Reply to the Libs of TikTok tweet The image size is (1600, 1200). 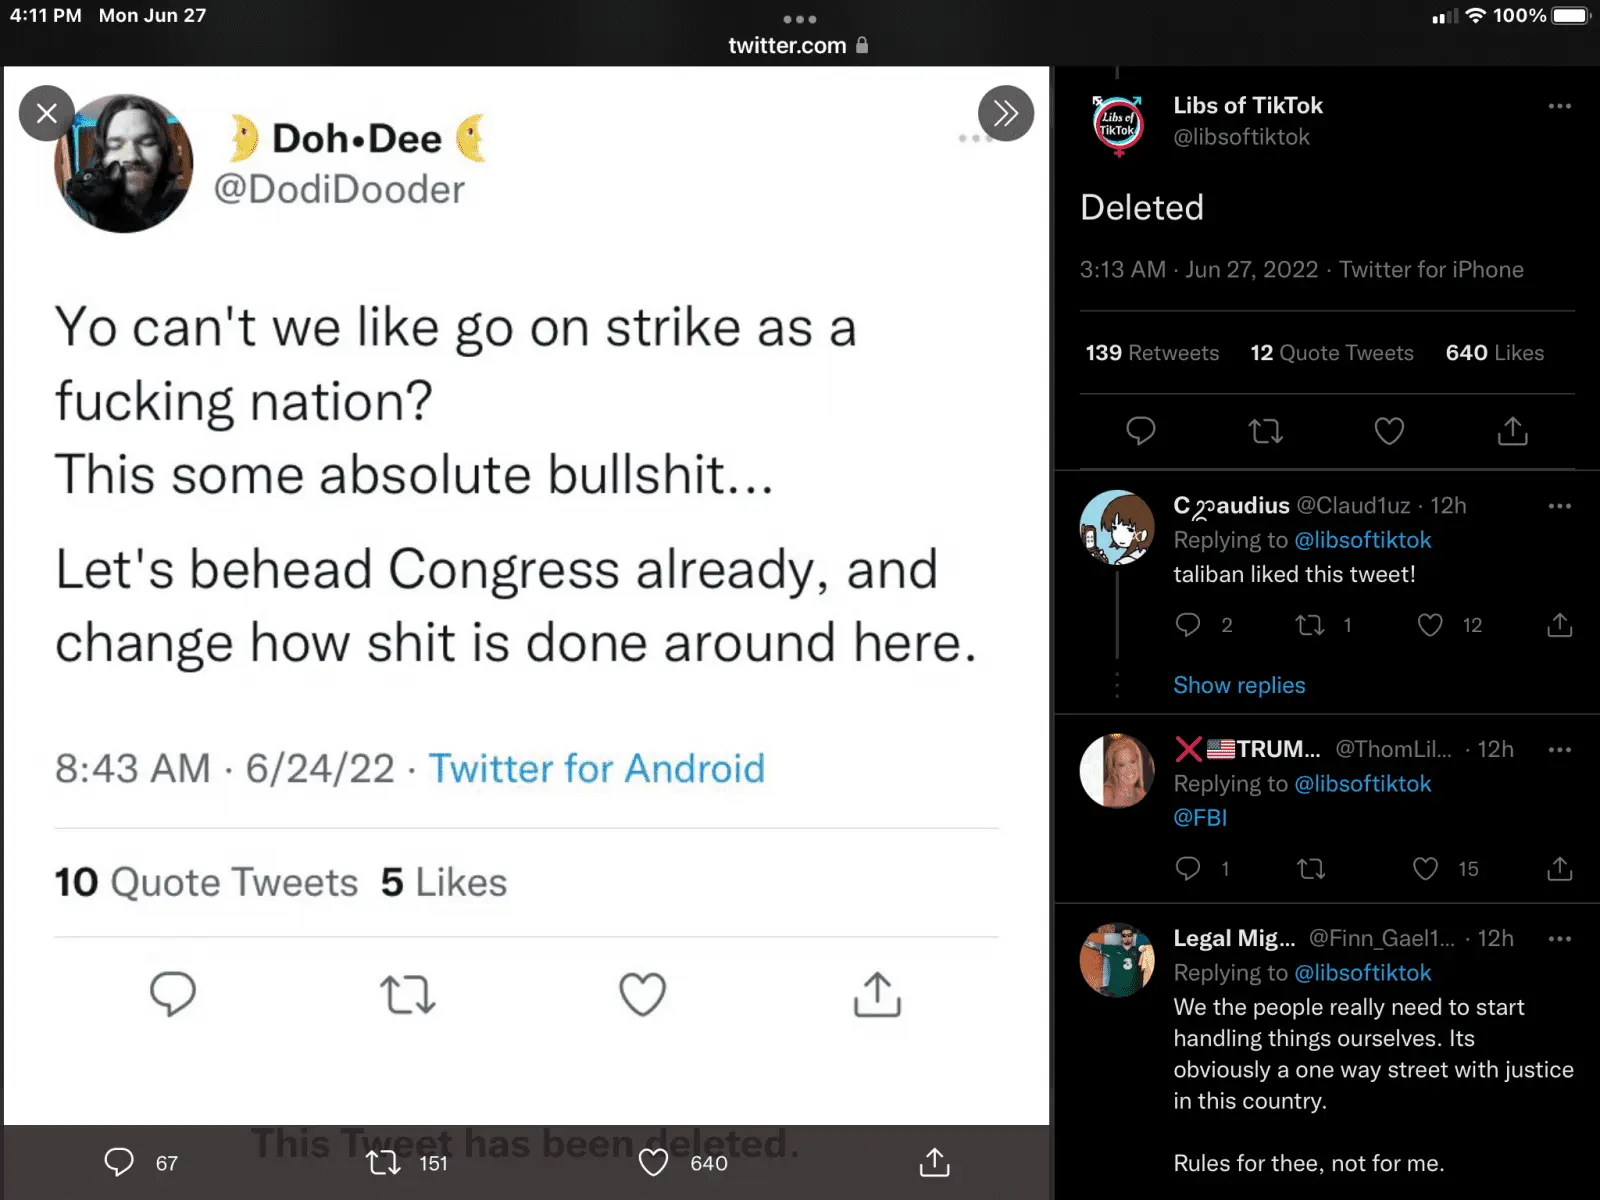pyautogui.click(x=1140, y=431)
